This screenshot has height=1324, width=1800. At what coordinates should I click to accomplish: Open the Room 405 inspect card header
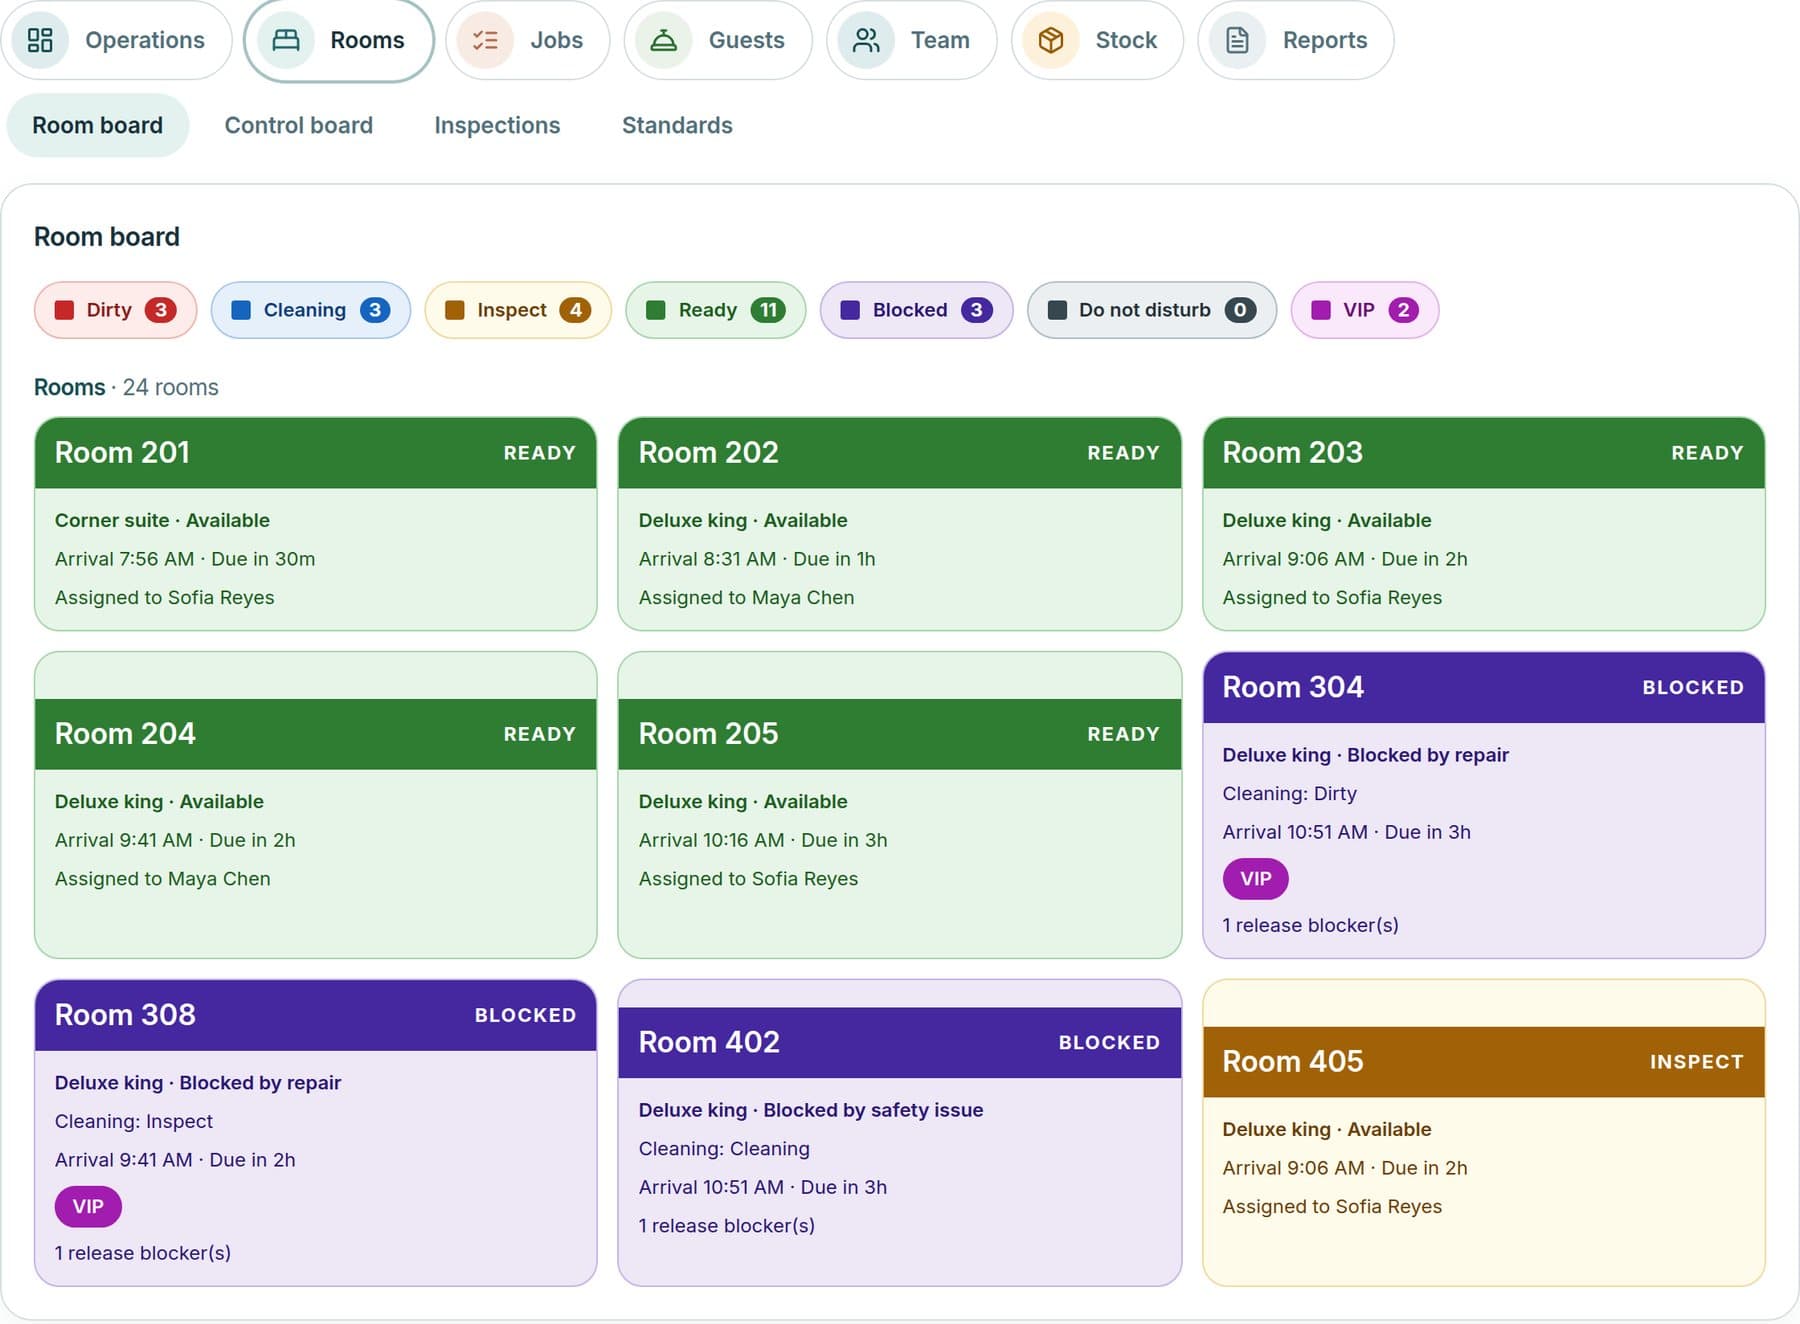[1484, 1062]
